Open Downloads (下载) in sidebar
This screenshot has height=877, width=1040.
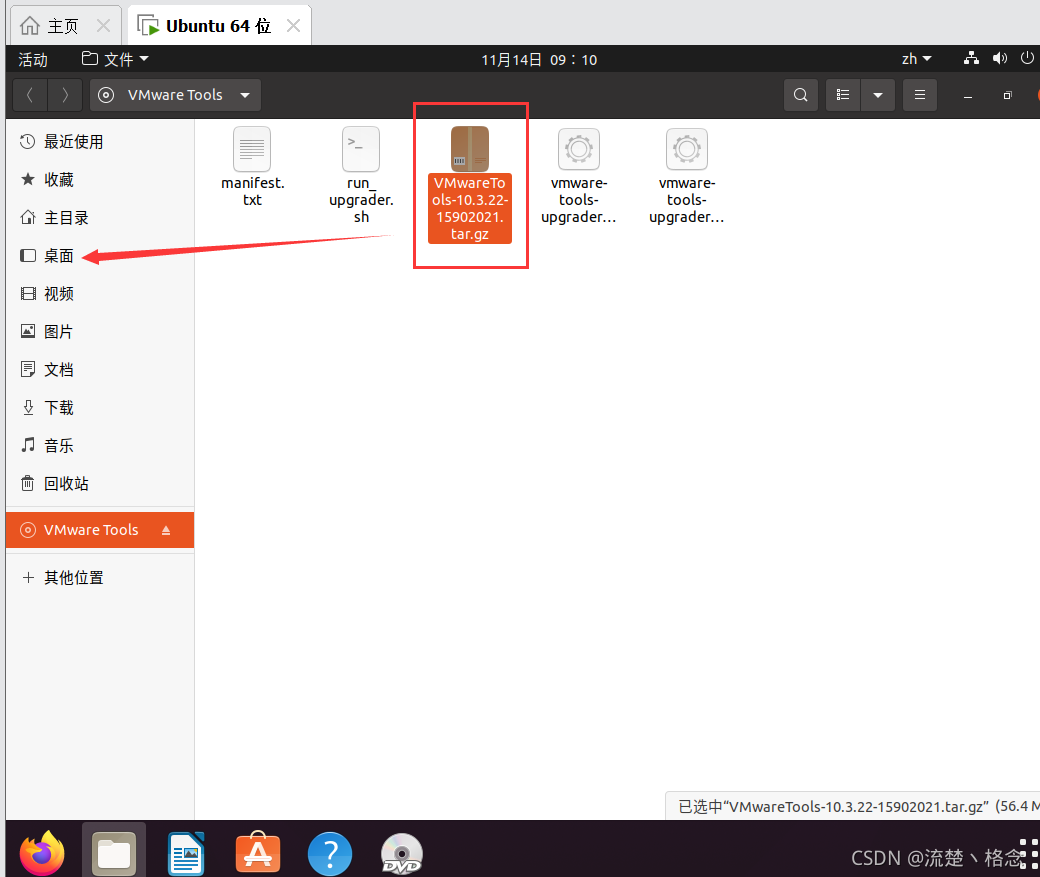[99, 407]
